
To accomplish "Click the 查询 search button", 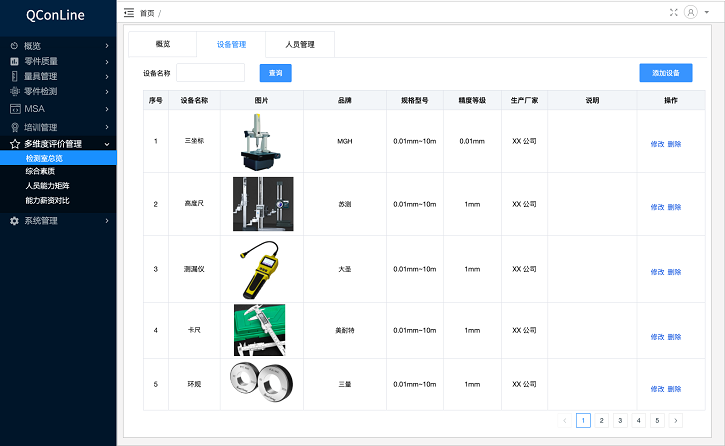I will (x=275, y=73).
